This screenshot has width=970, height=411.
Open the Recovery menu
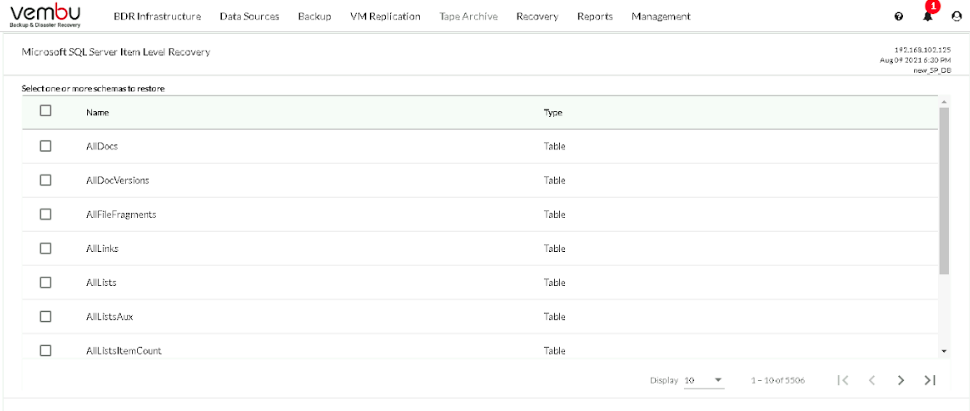537,17
